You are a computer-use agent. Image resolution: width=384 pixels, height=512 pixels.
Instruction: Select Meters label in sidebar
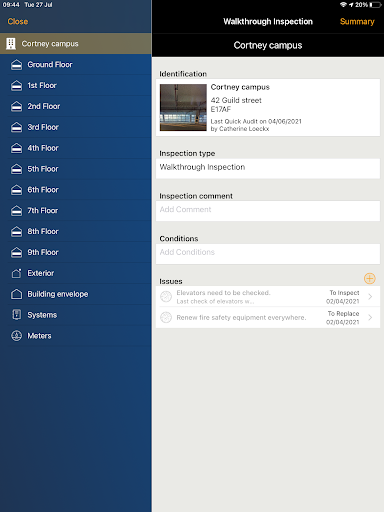coord(39,336)
